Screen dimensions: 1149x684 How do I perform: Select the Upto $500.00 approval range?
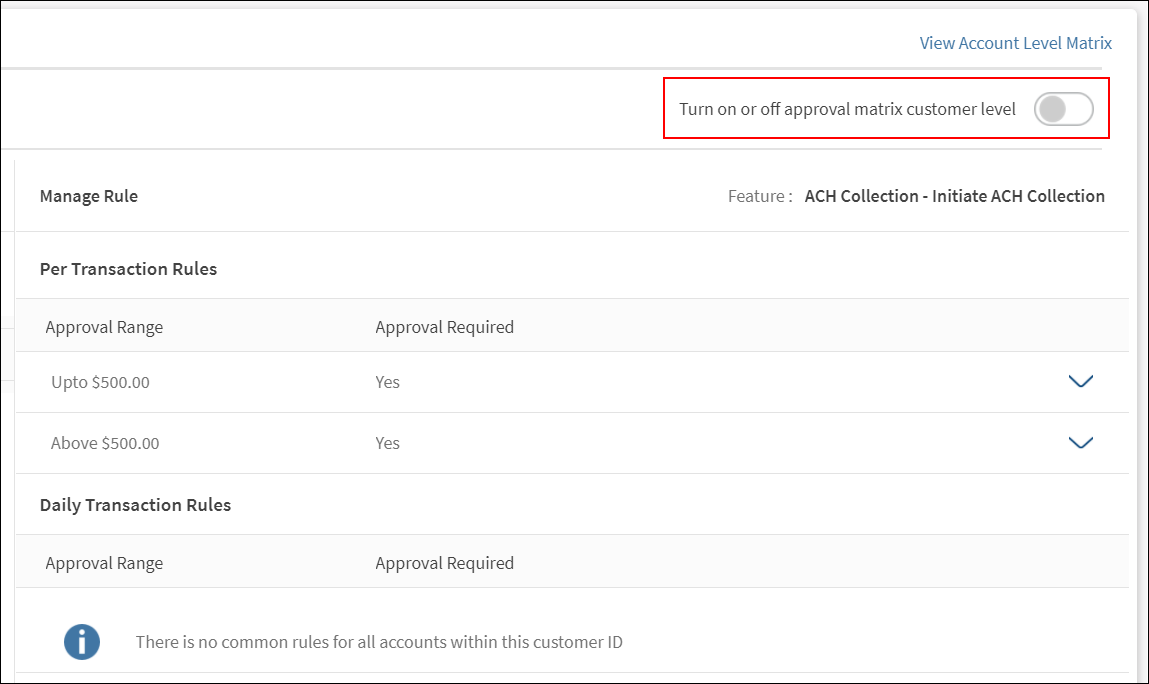click(100, 382)
